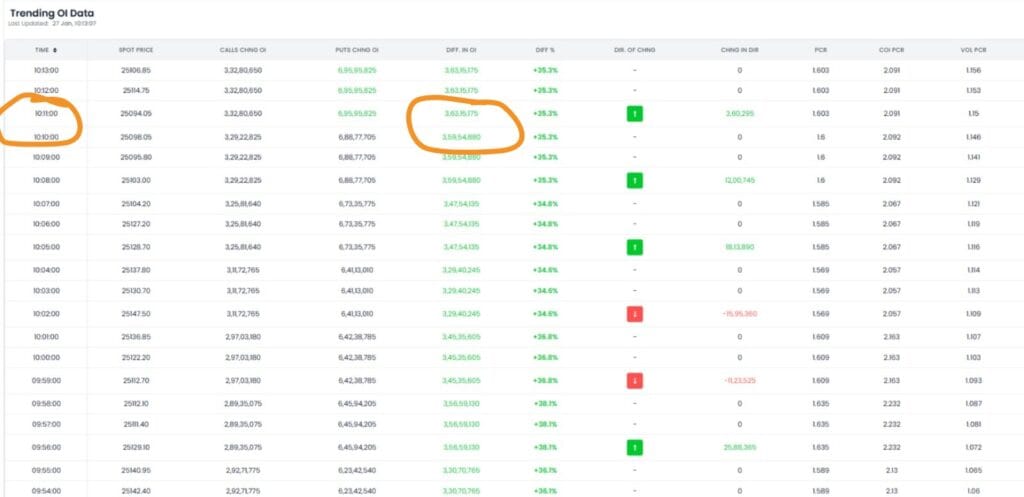Click the DIFF. IN OI column header
Image resolution: width=1024 pixels, height=497 pixels.
tap(461, 50)
